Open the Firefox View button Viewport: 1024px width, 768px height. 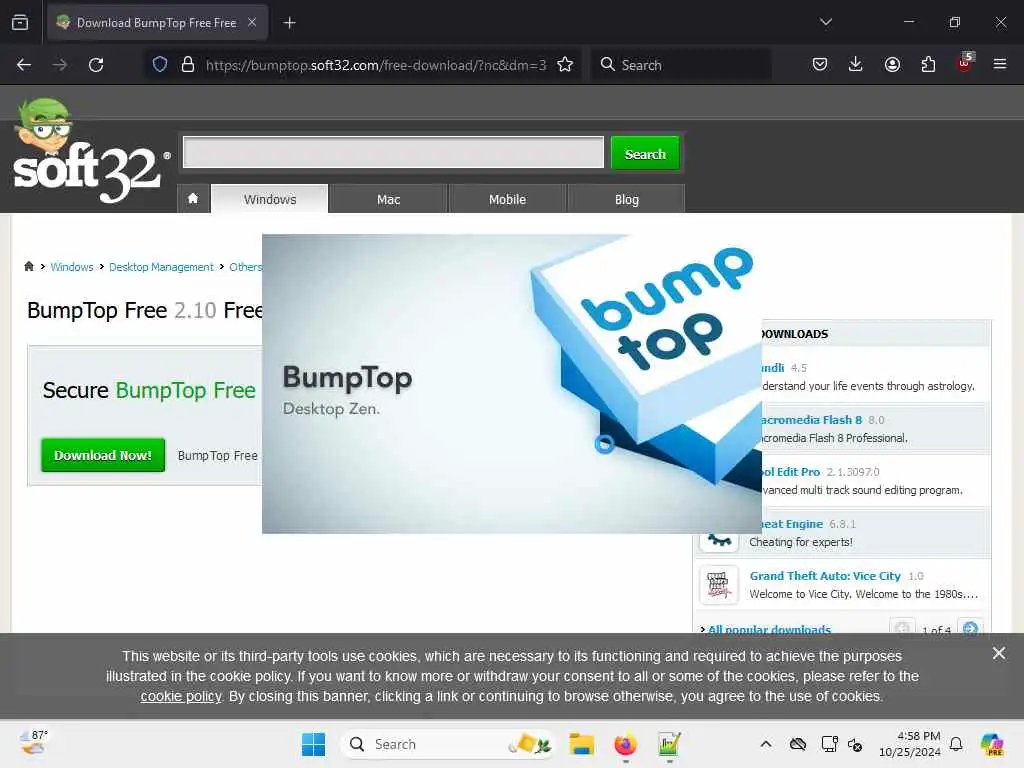pos(20,23)
